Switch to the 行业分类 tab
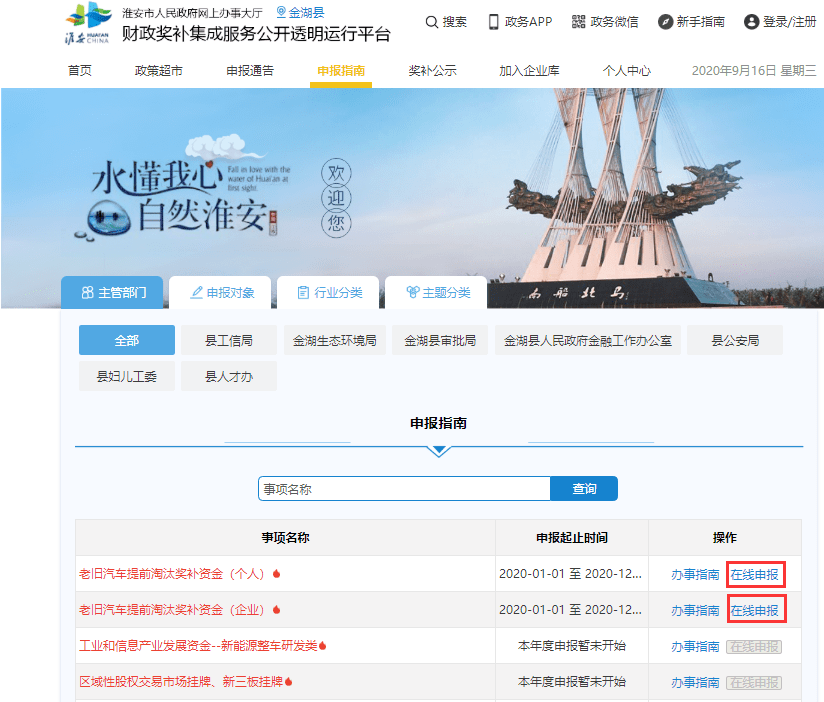Screen dimensions: 824x702 [x=328, y=292]
